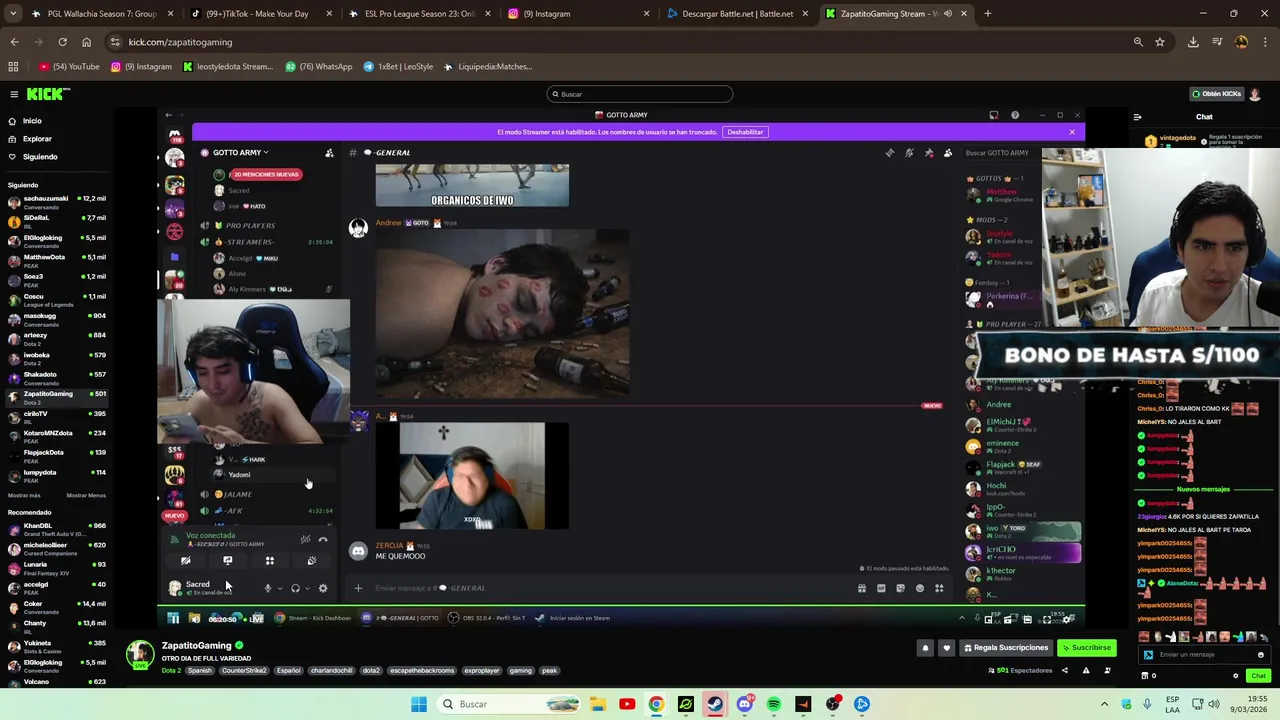Image resolution: width=1280 pixels, height=720 pixels.
Task: Toggle the heart follow button
Action: coord(946,648)
